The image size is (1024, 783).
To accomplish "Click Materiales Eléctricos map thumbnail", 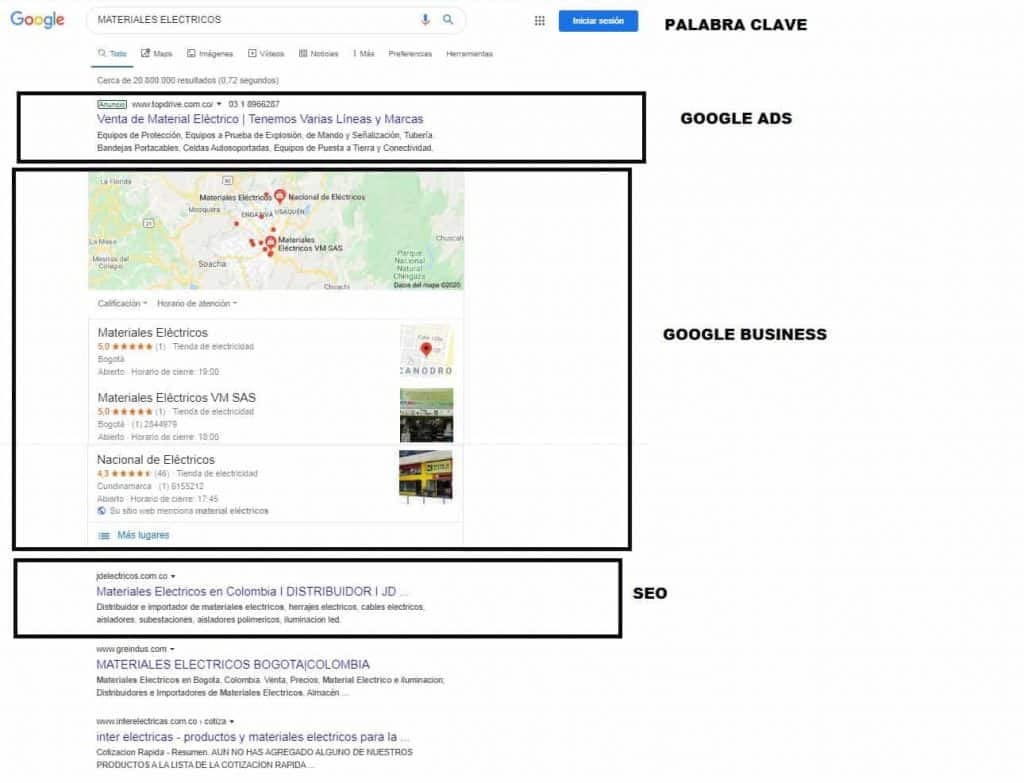I will [426, 351].
